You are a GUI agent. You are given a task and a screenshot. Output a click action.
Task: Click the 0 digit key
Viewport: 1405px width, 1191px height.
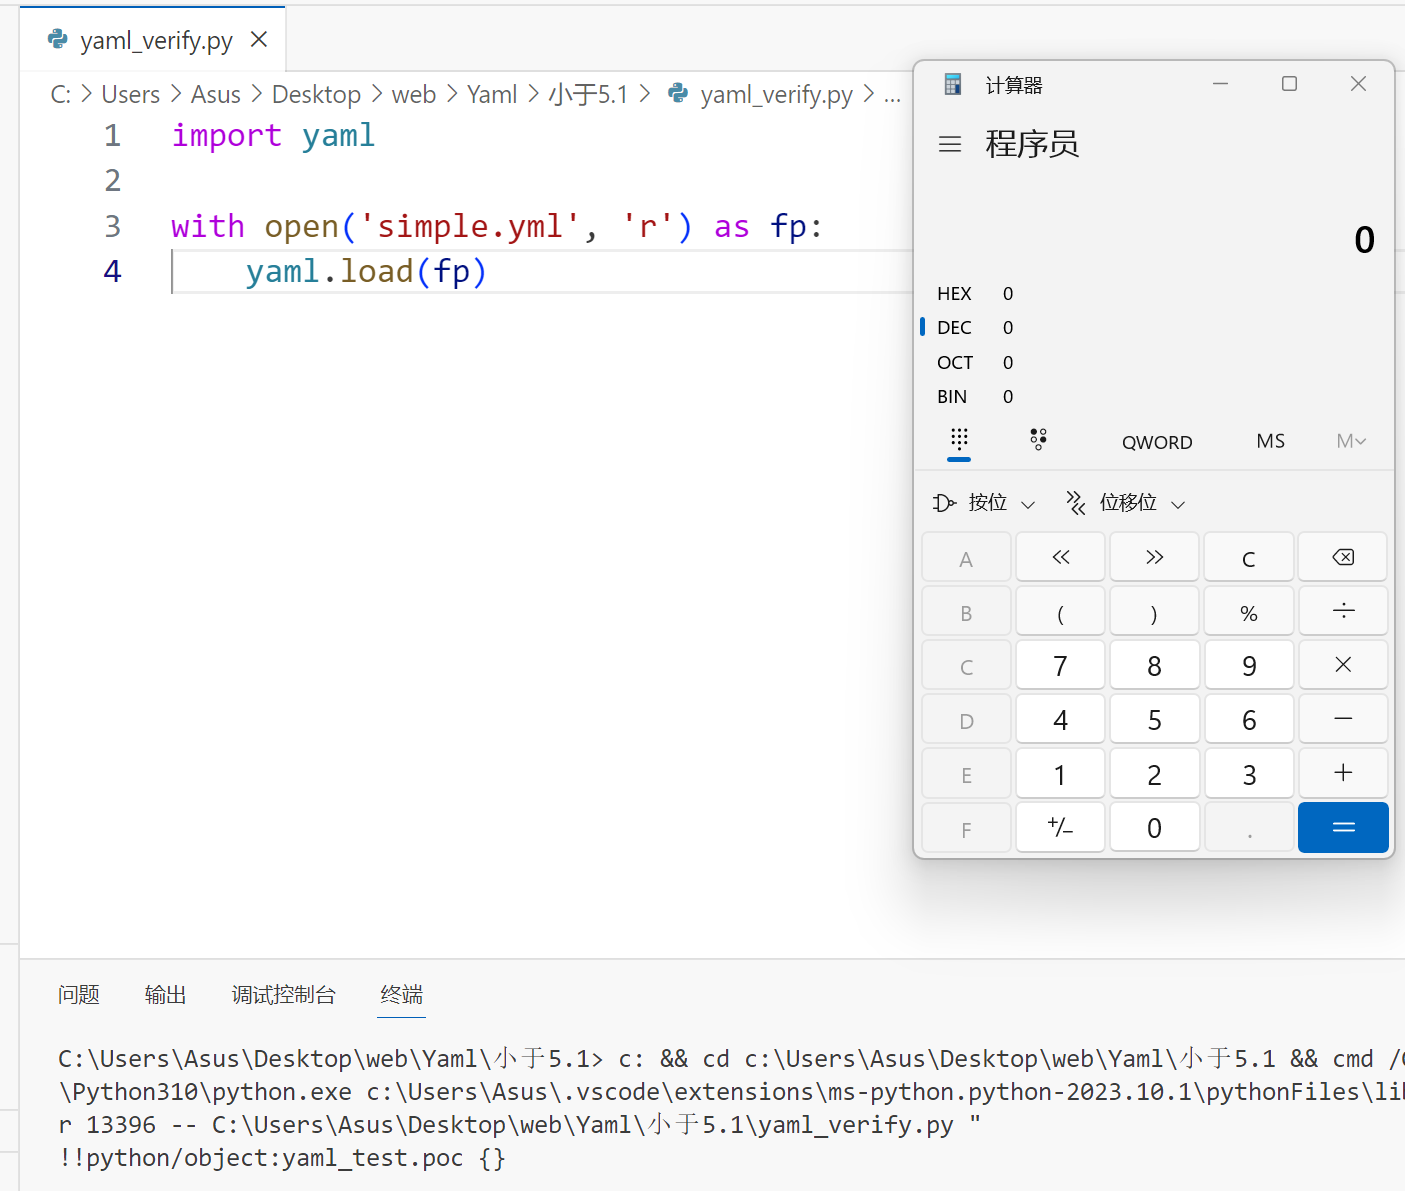click(x=1155, y=827)
